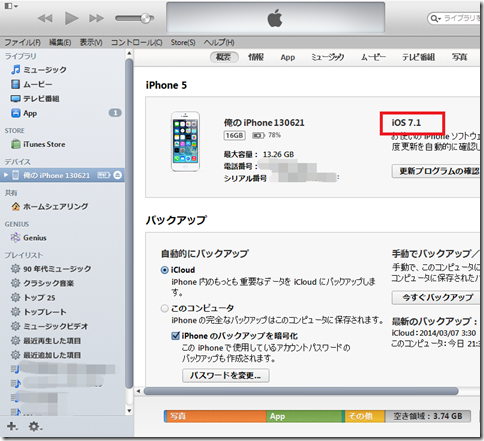
Task: Open the ファイル(F) menu
Action: pyautogui.click(x=22, y=43)
